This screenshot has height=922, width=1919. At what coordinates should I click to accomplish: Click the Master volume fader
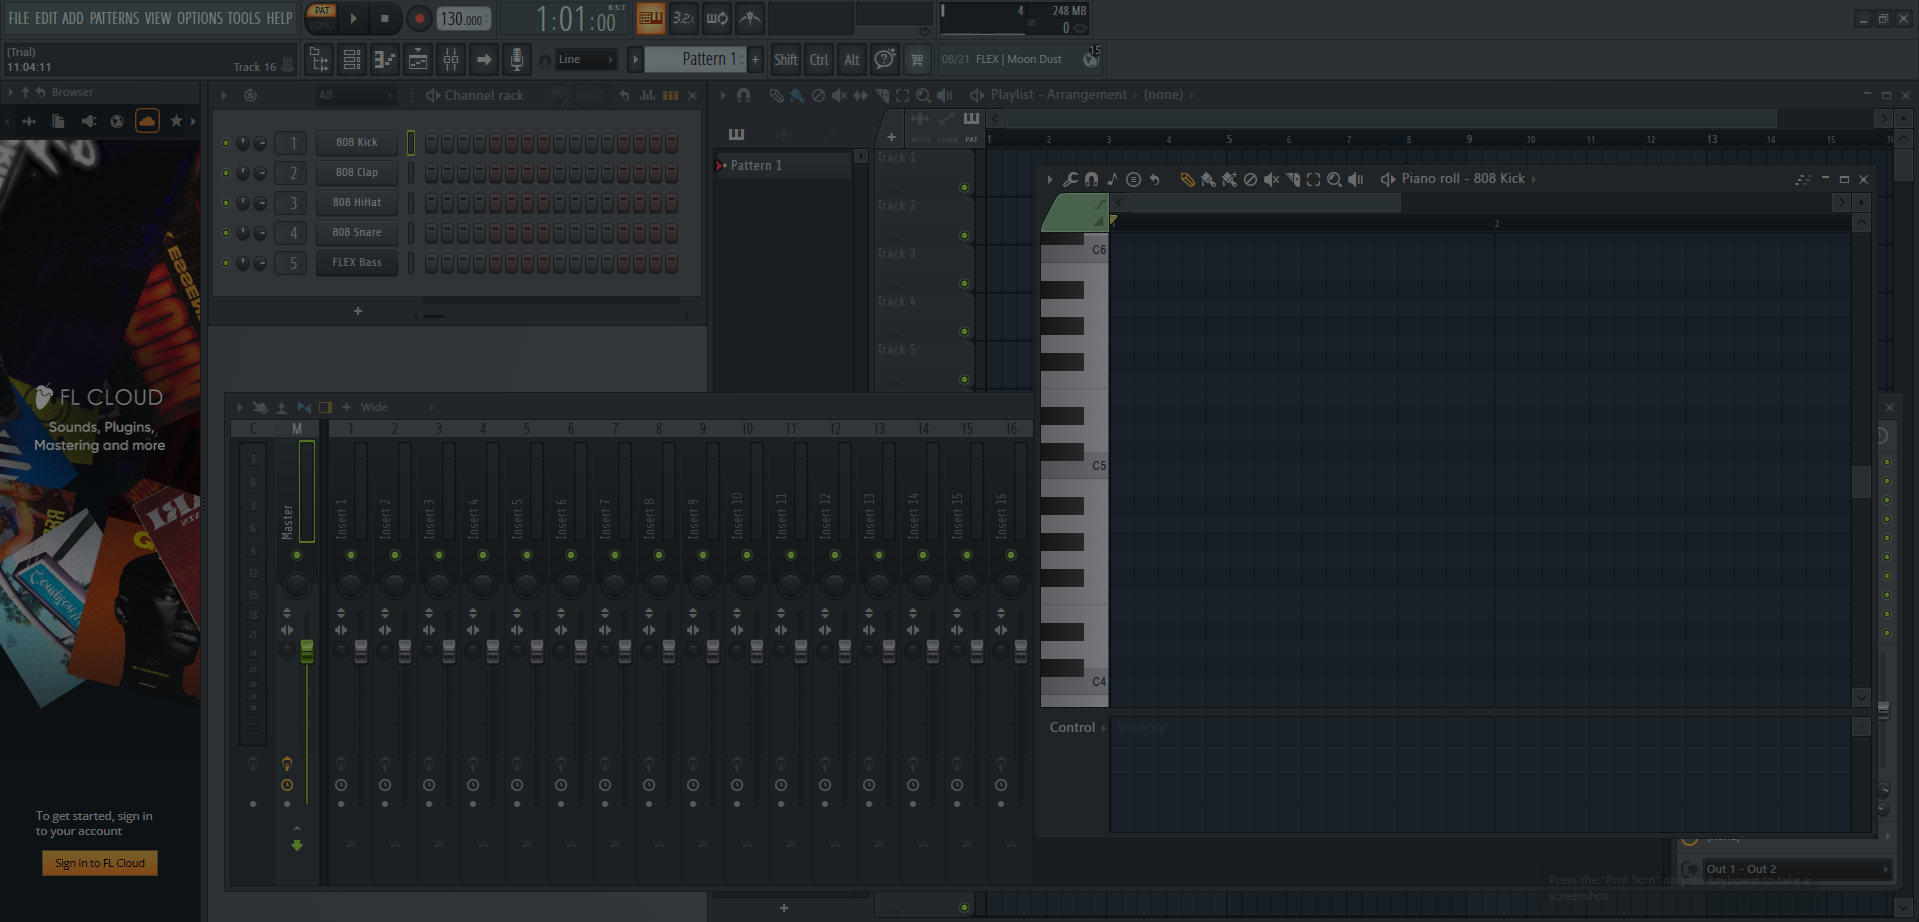click(307, 651)
